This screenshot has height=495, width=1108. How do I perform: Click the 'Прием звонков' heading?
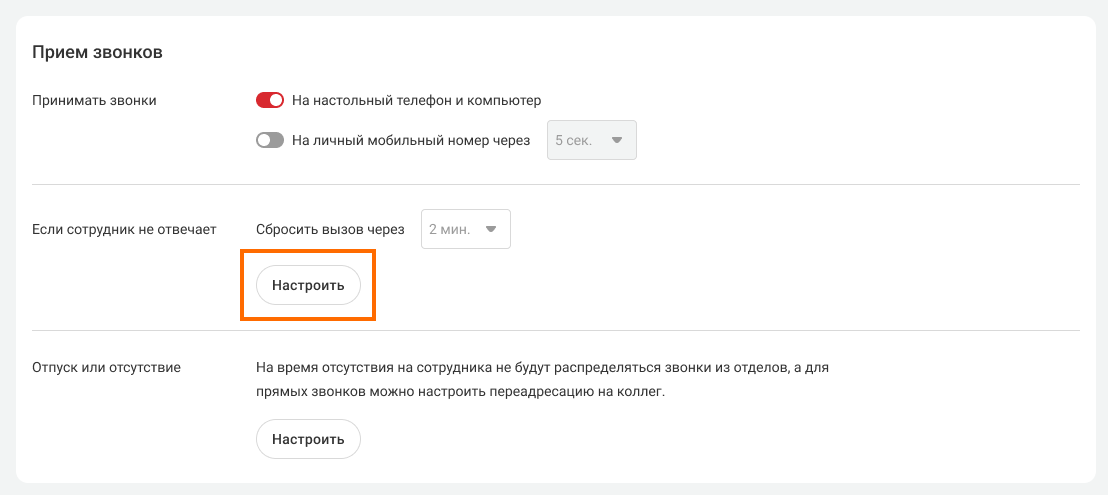click(97, 52)
